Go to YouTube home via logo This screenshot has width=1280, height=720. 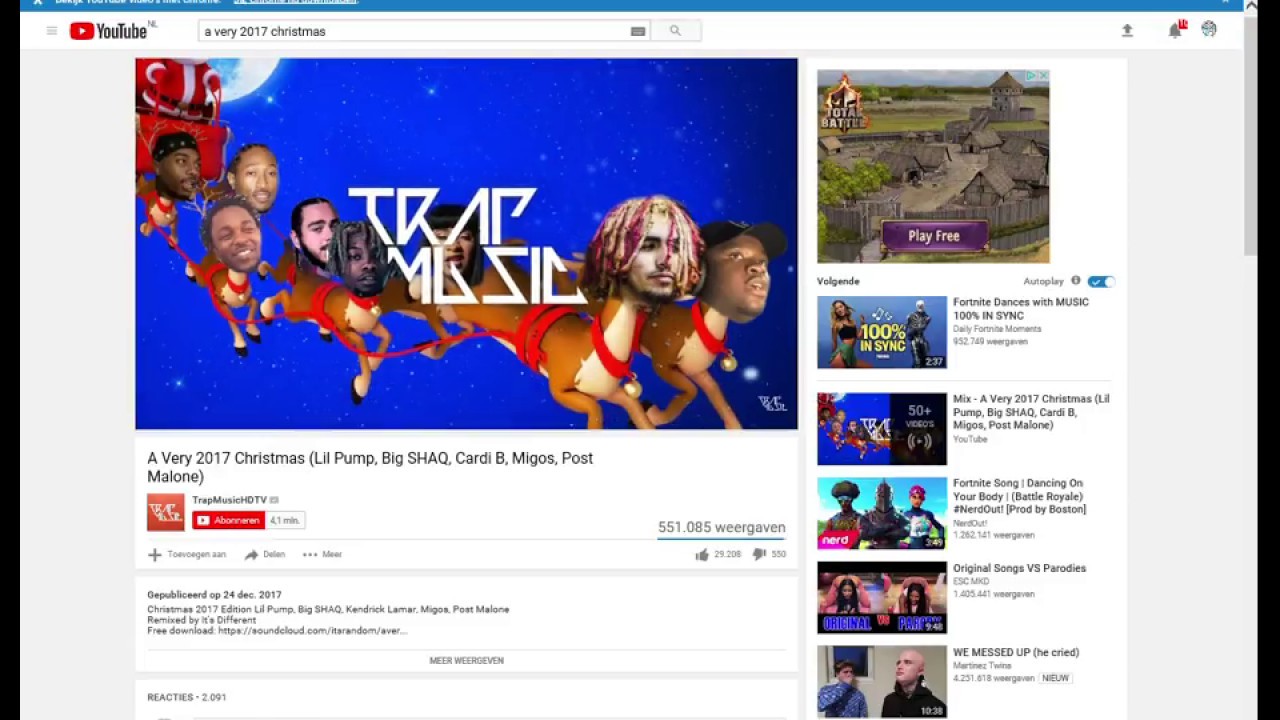(108, 31)
